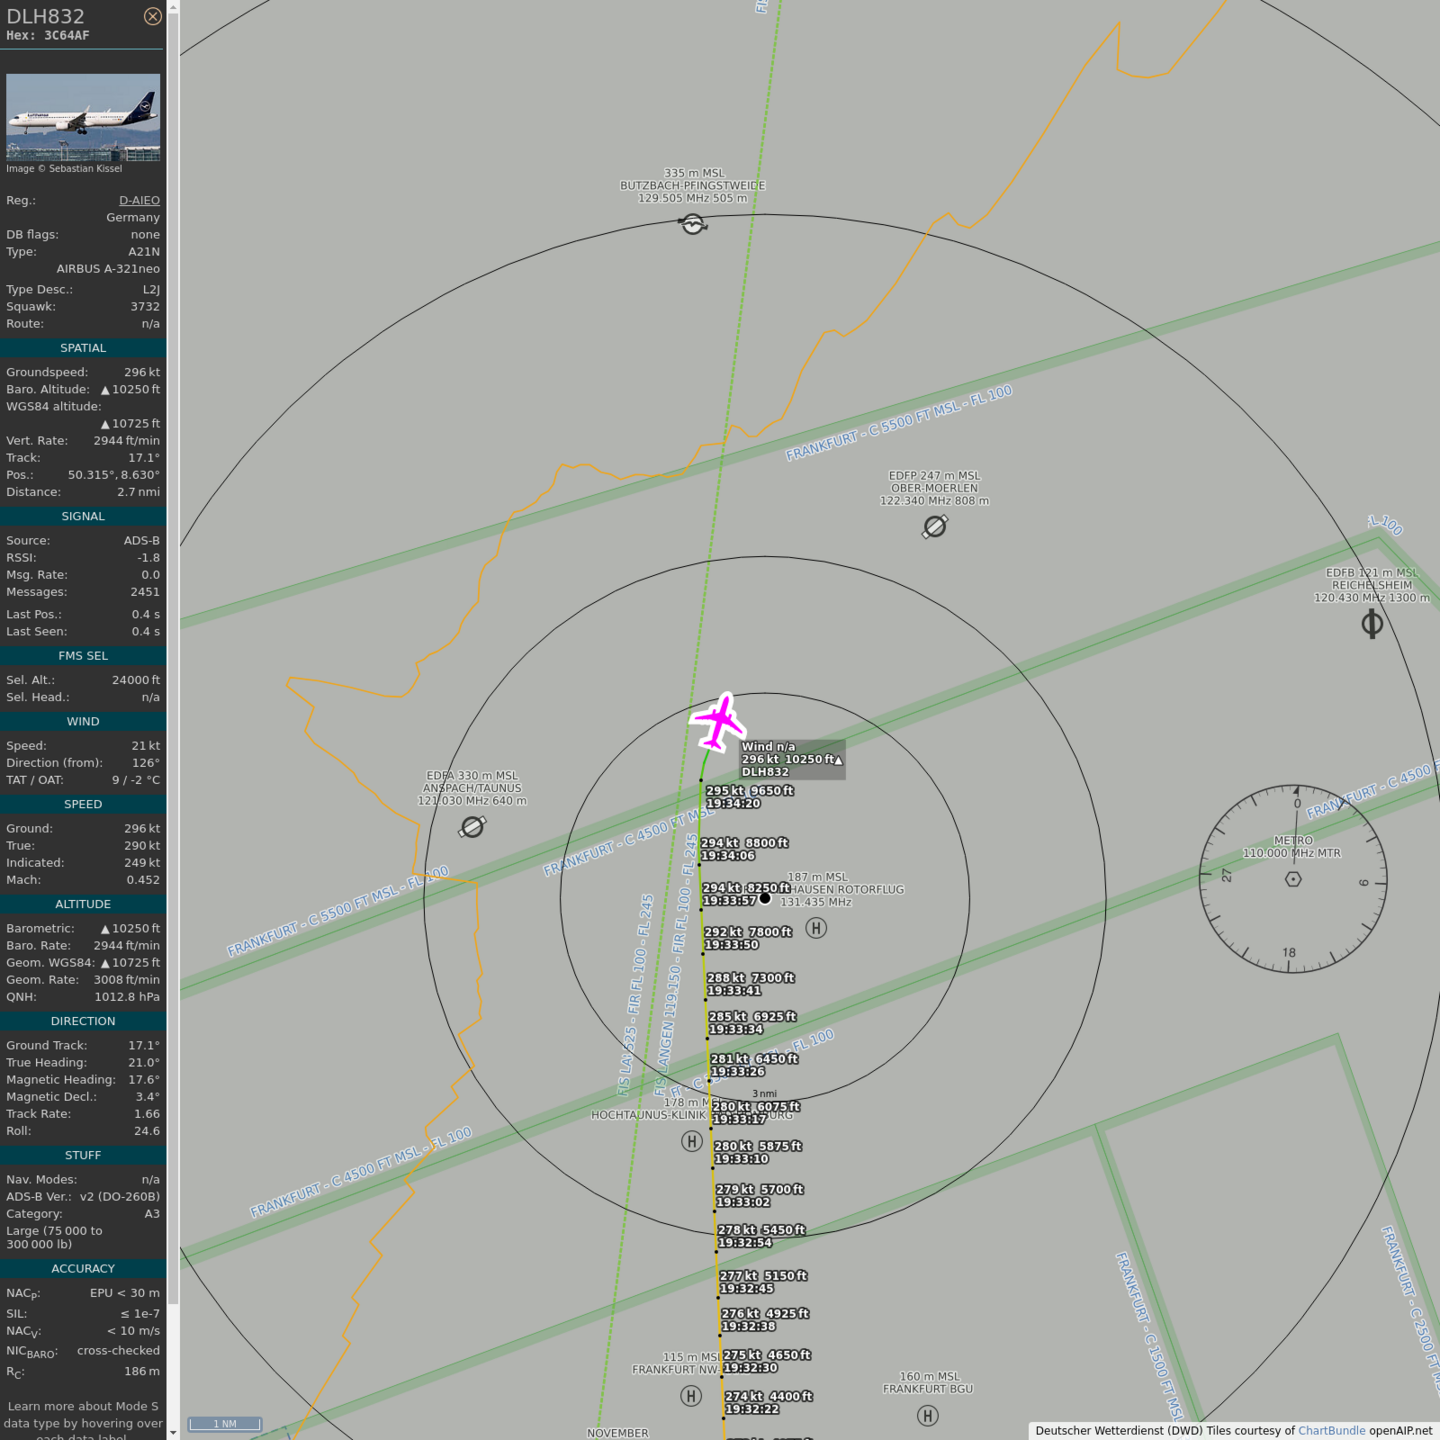Viewport: 1440px width, 1440px height.
Task: Click the 1 NM map scale bar
Action: pyautogui.click(x=225, y=1423)
